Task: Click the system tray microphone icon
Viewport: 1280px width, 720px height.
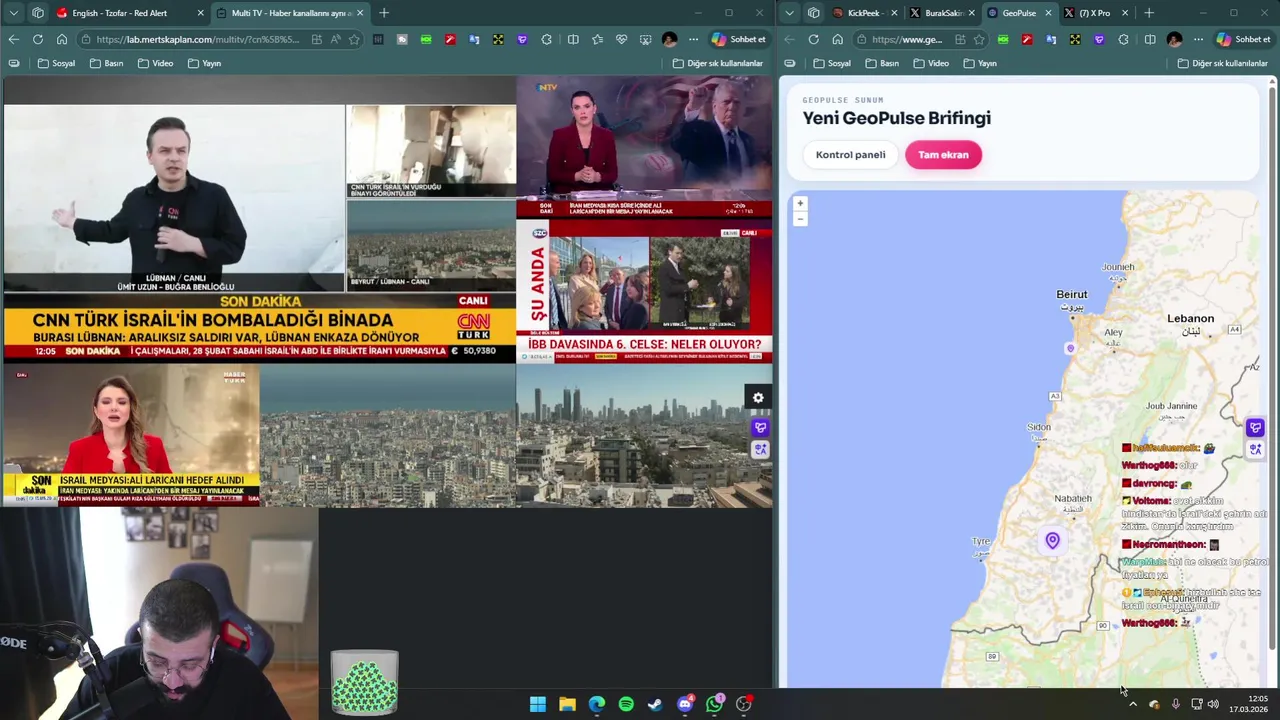Action: coord(1175,704)
